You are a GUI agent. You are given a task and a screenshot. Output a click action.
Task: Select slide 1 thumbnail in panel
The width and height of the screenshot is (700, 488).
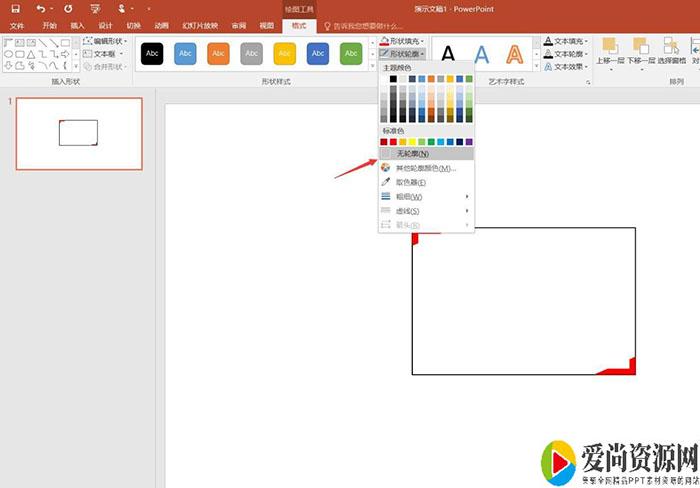[79, 134]
